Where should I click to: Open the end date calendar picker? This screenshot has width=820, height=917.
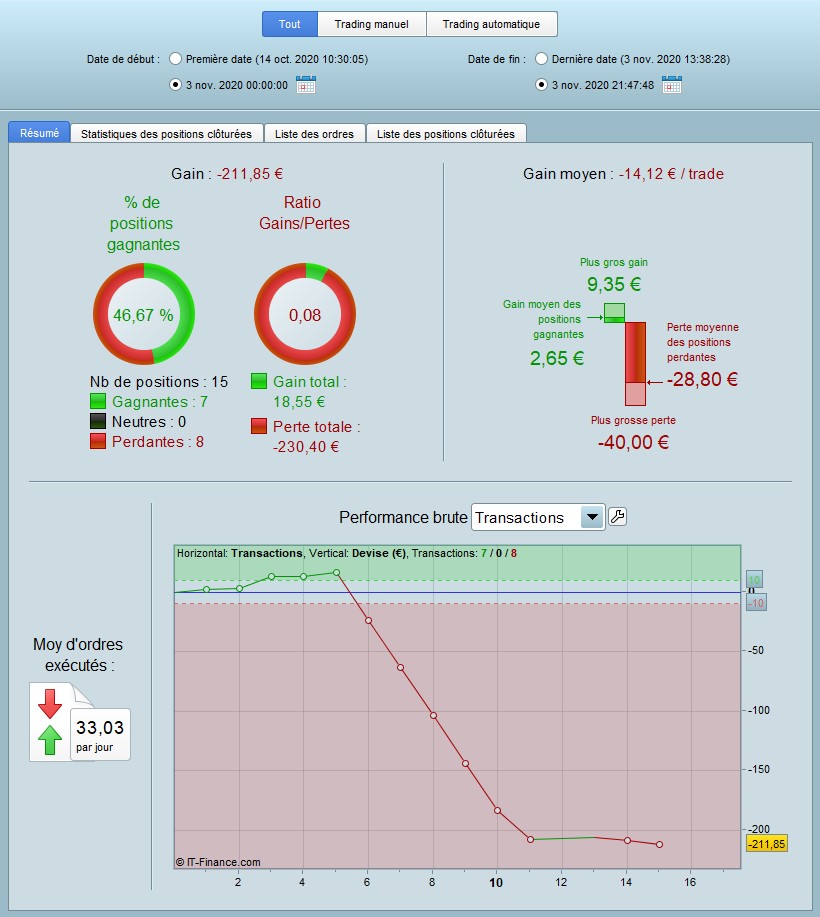(672, 85)
